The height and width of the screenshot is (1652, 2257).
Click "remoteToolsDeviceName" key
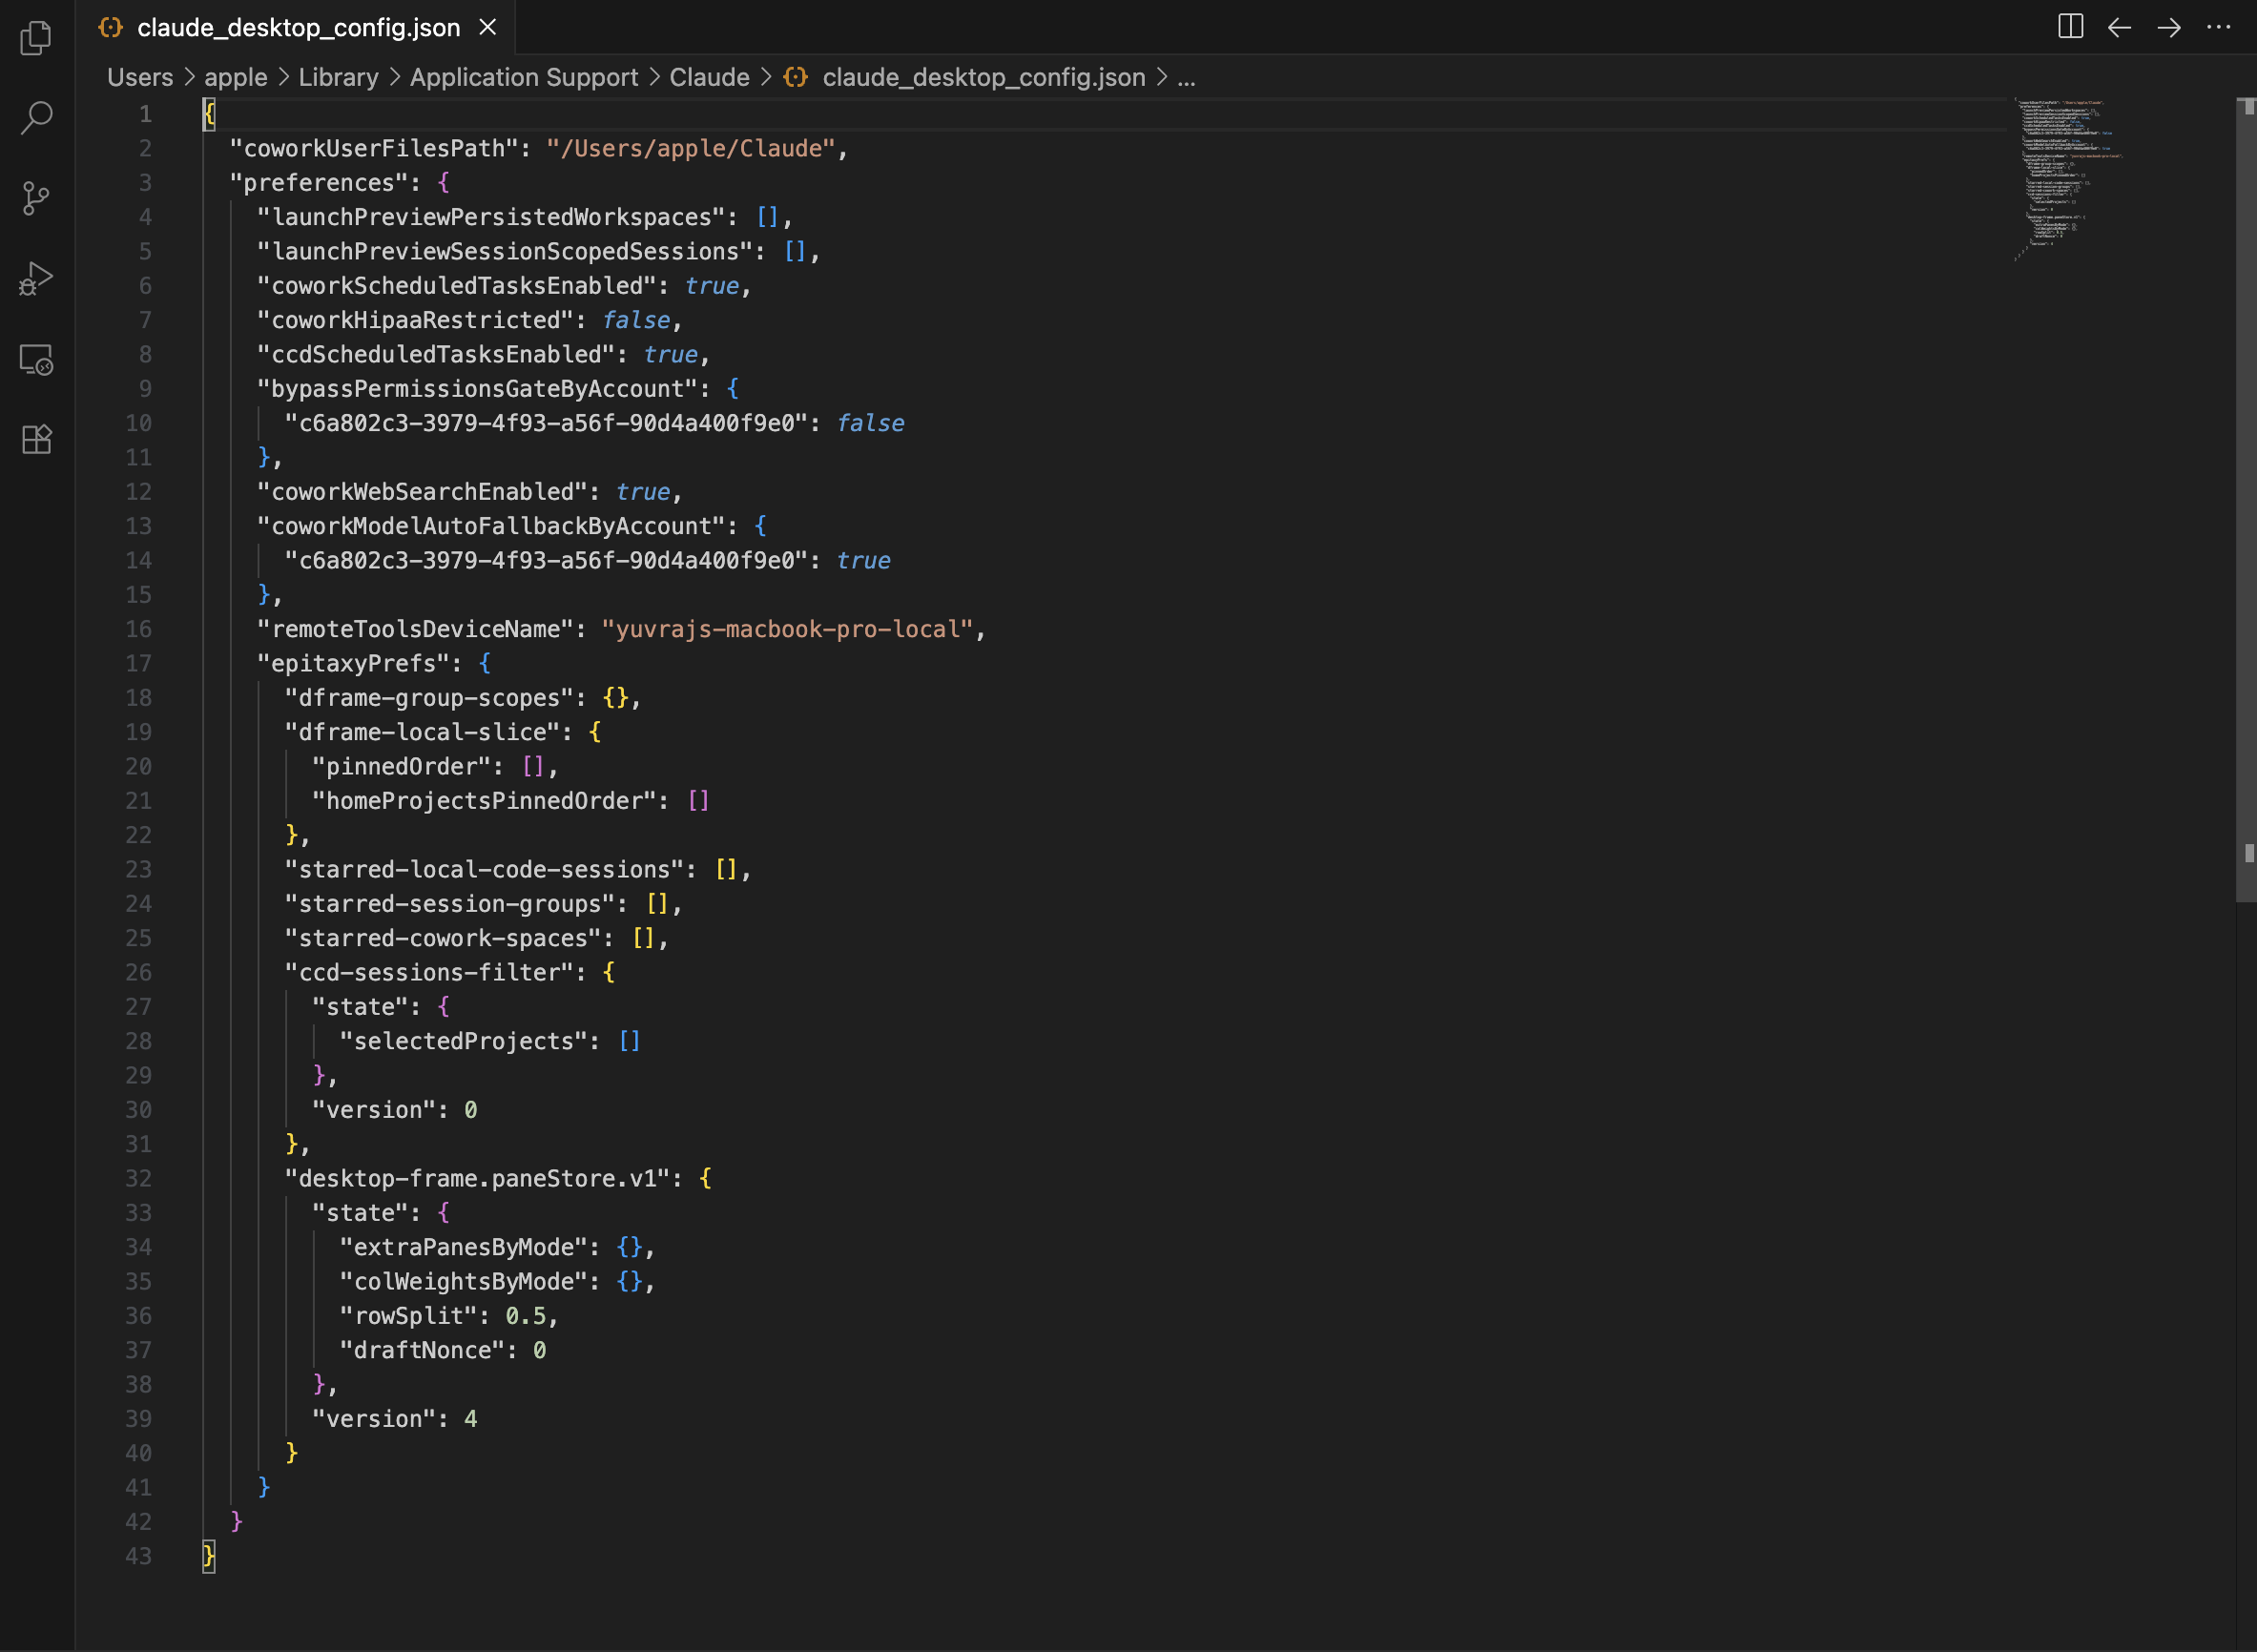pyautogui.click(x=415, y=629)
